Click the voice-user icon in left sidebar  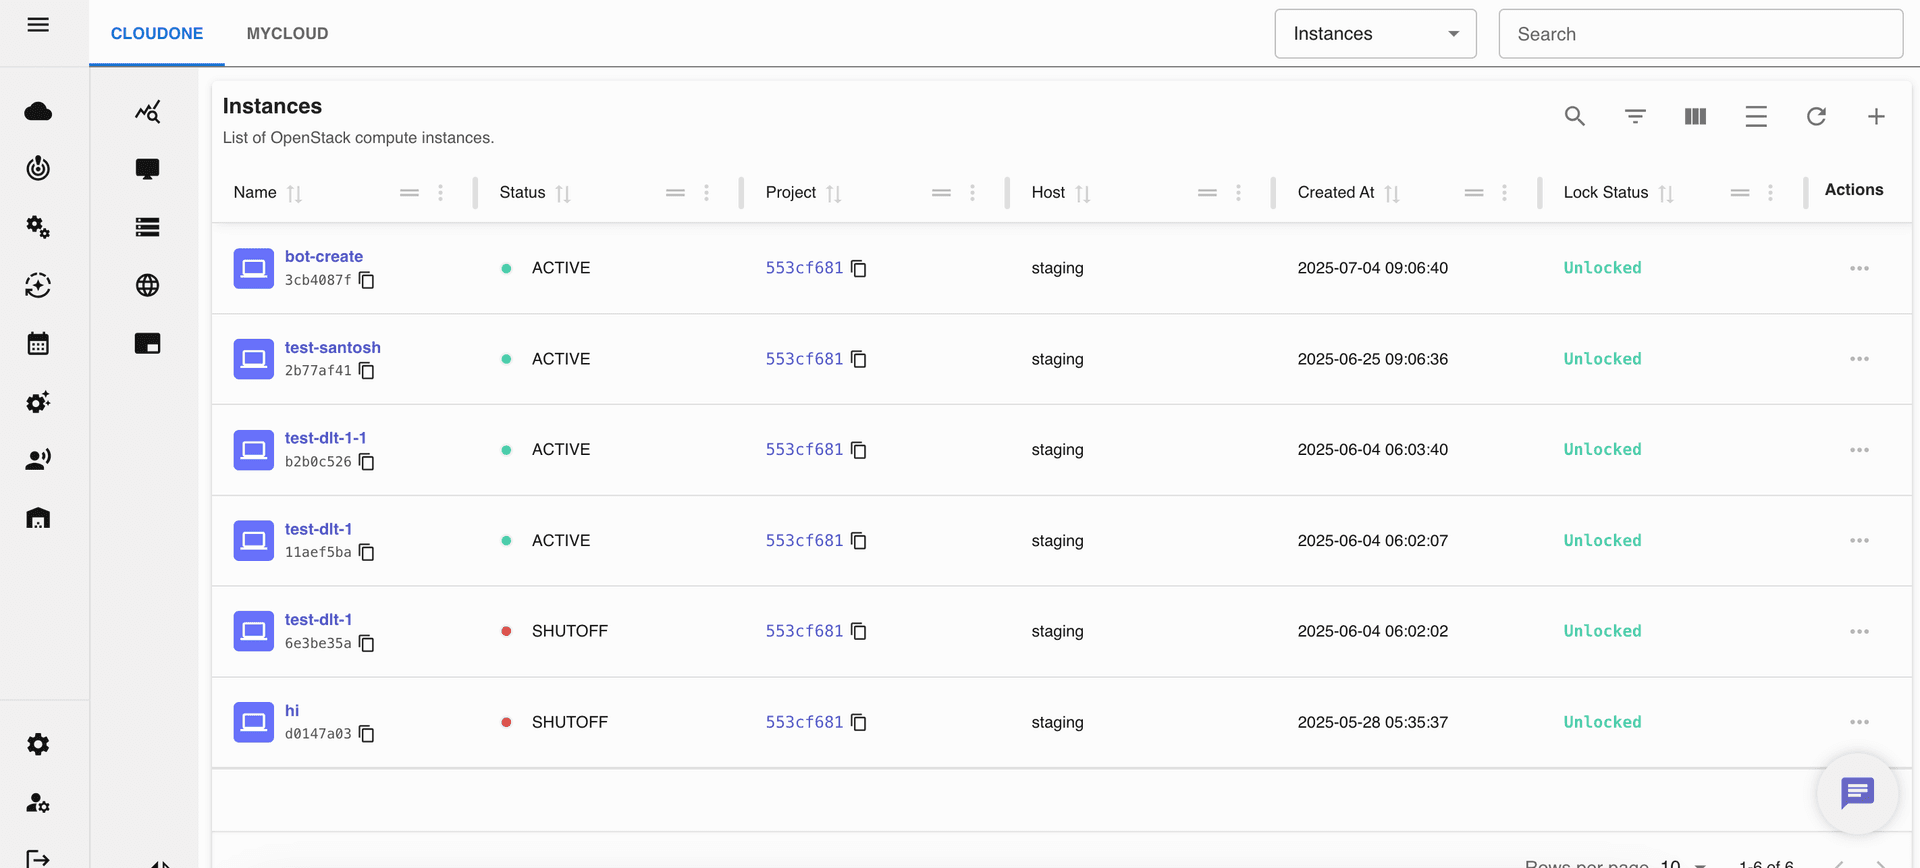38,459
